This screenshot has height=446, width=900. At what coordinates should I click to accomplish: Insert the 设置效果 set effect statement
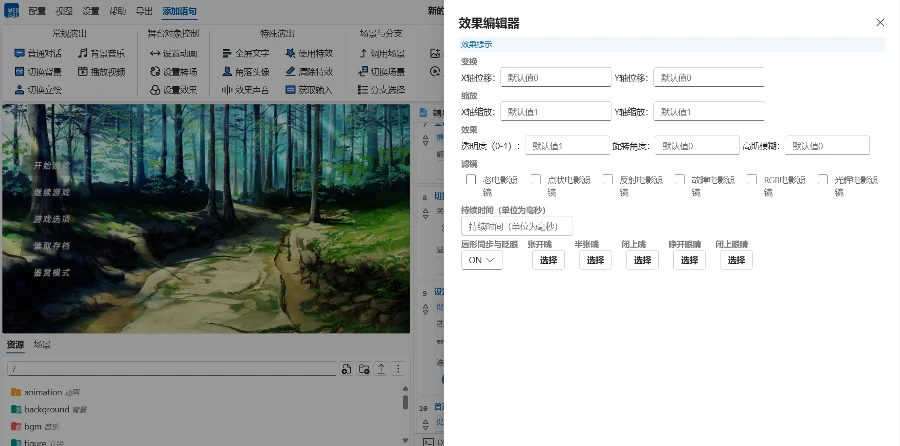tap(173, 90)
